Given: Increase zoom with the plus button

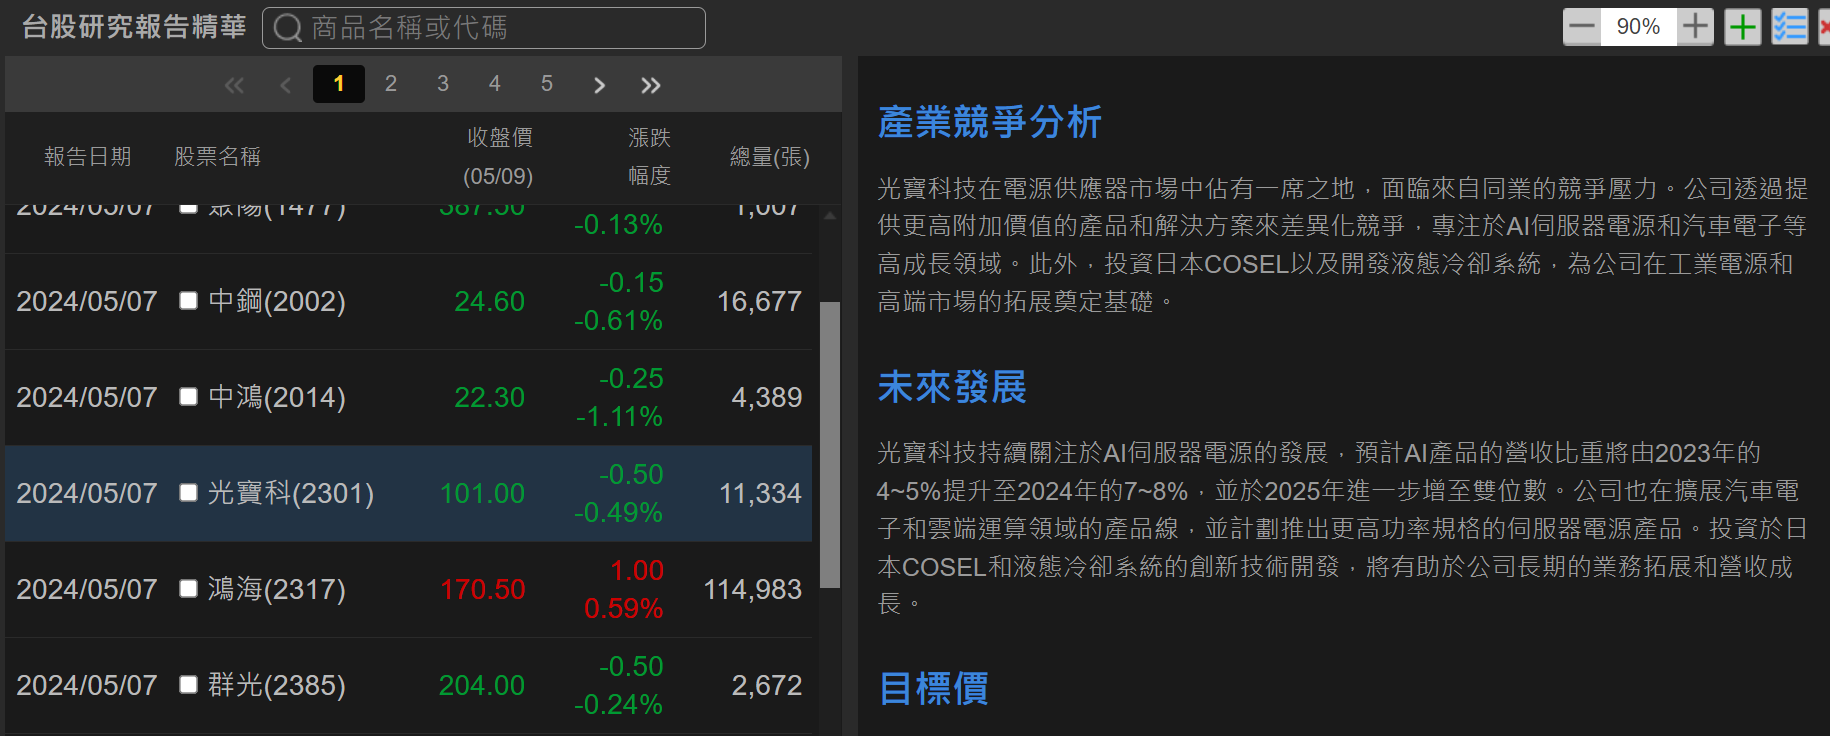Looking at the screenshot, I should point(1695,27).
